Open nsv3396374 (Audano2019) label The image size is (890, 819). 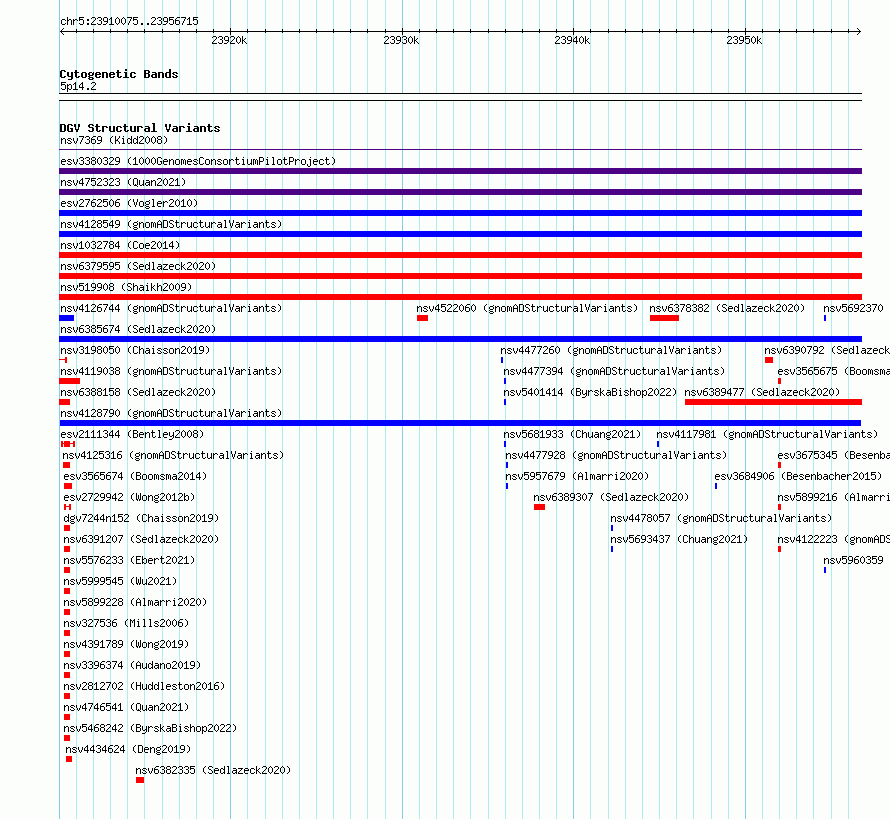(x=132, y=665)
